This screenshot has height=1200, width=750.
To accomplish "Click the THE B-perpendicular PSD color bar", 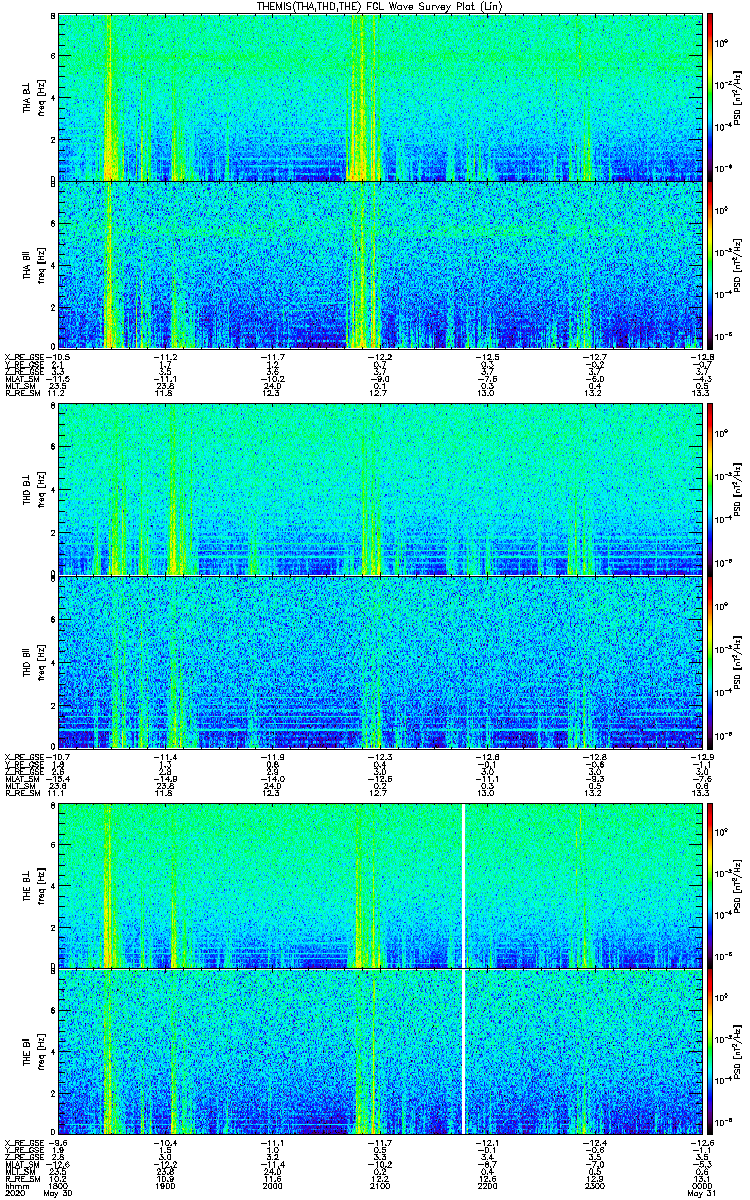I will 710,885.
